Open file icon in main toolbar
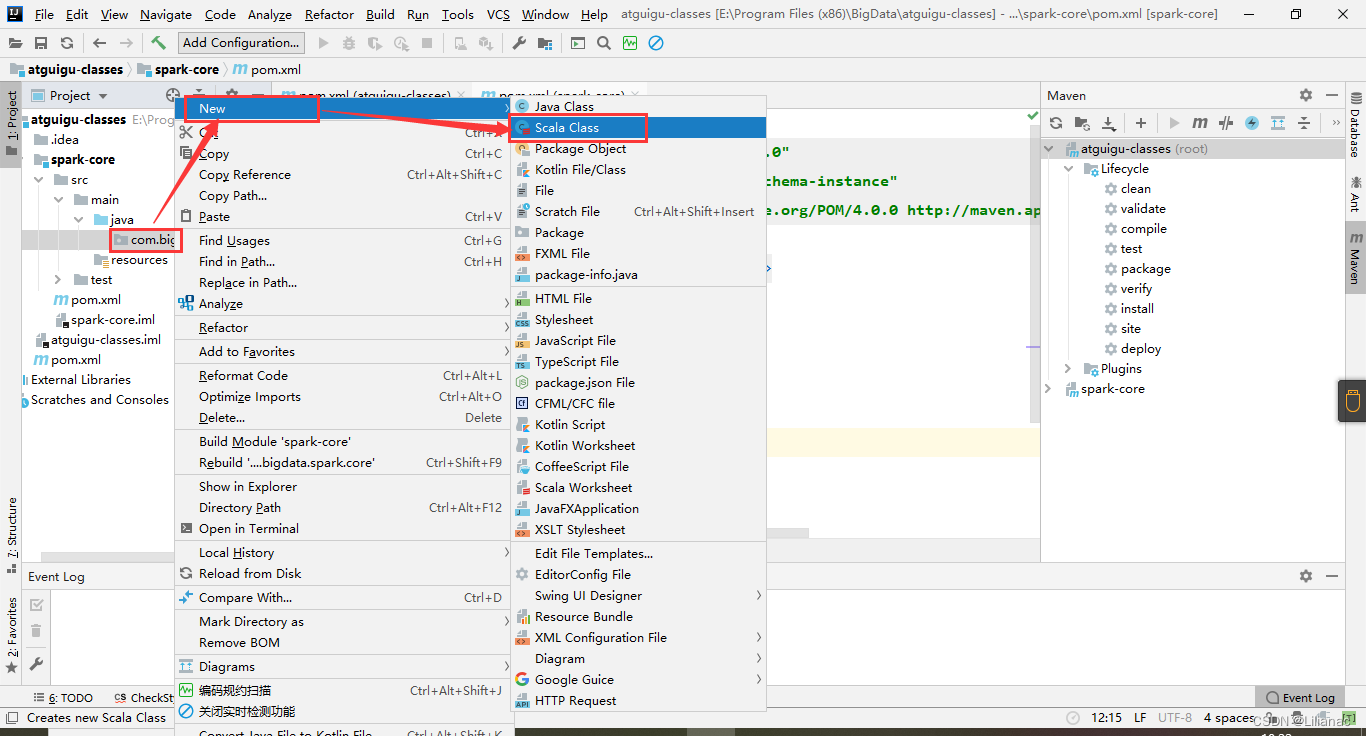Viewport: 1366px width, 736px height. 16,43
